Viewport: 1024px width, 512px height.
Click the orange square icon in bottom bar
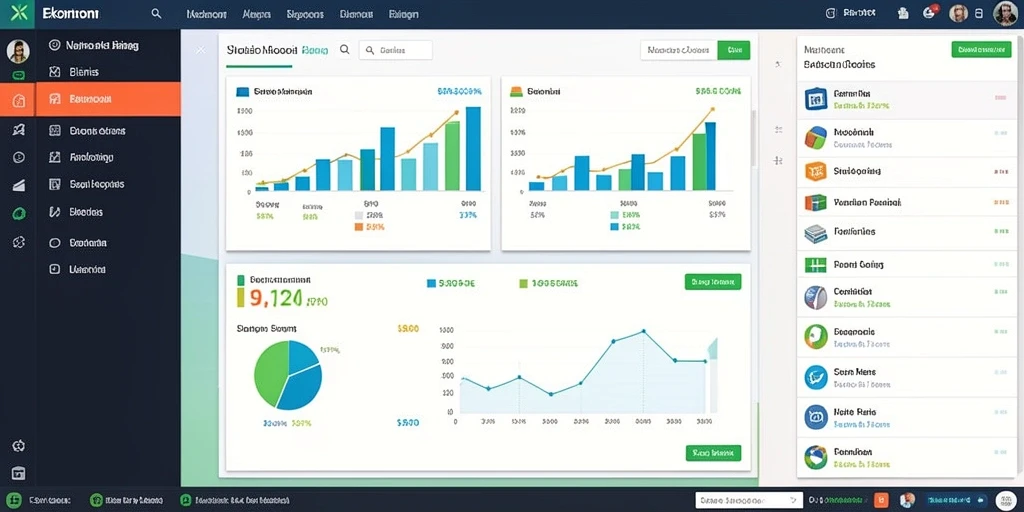(x=881, y=500)
